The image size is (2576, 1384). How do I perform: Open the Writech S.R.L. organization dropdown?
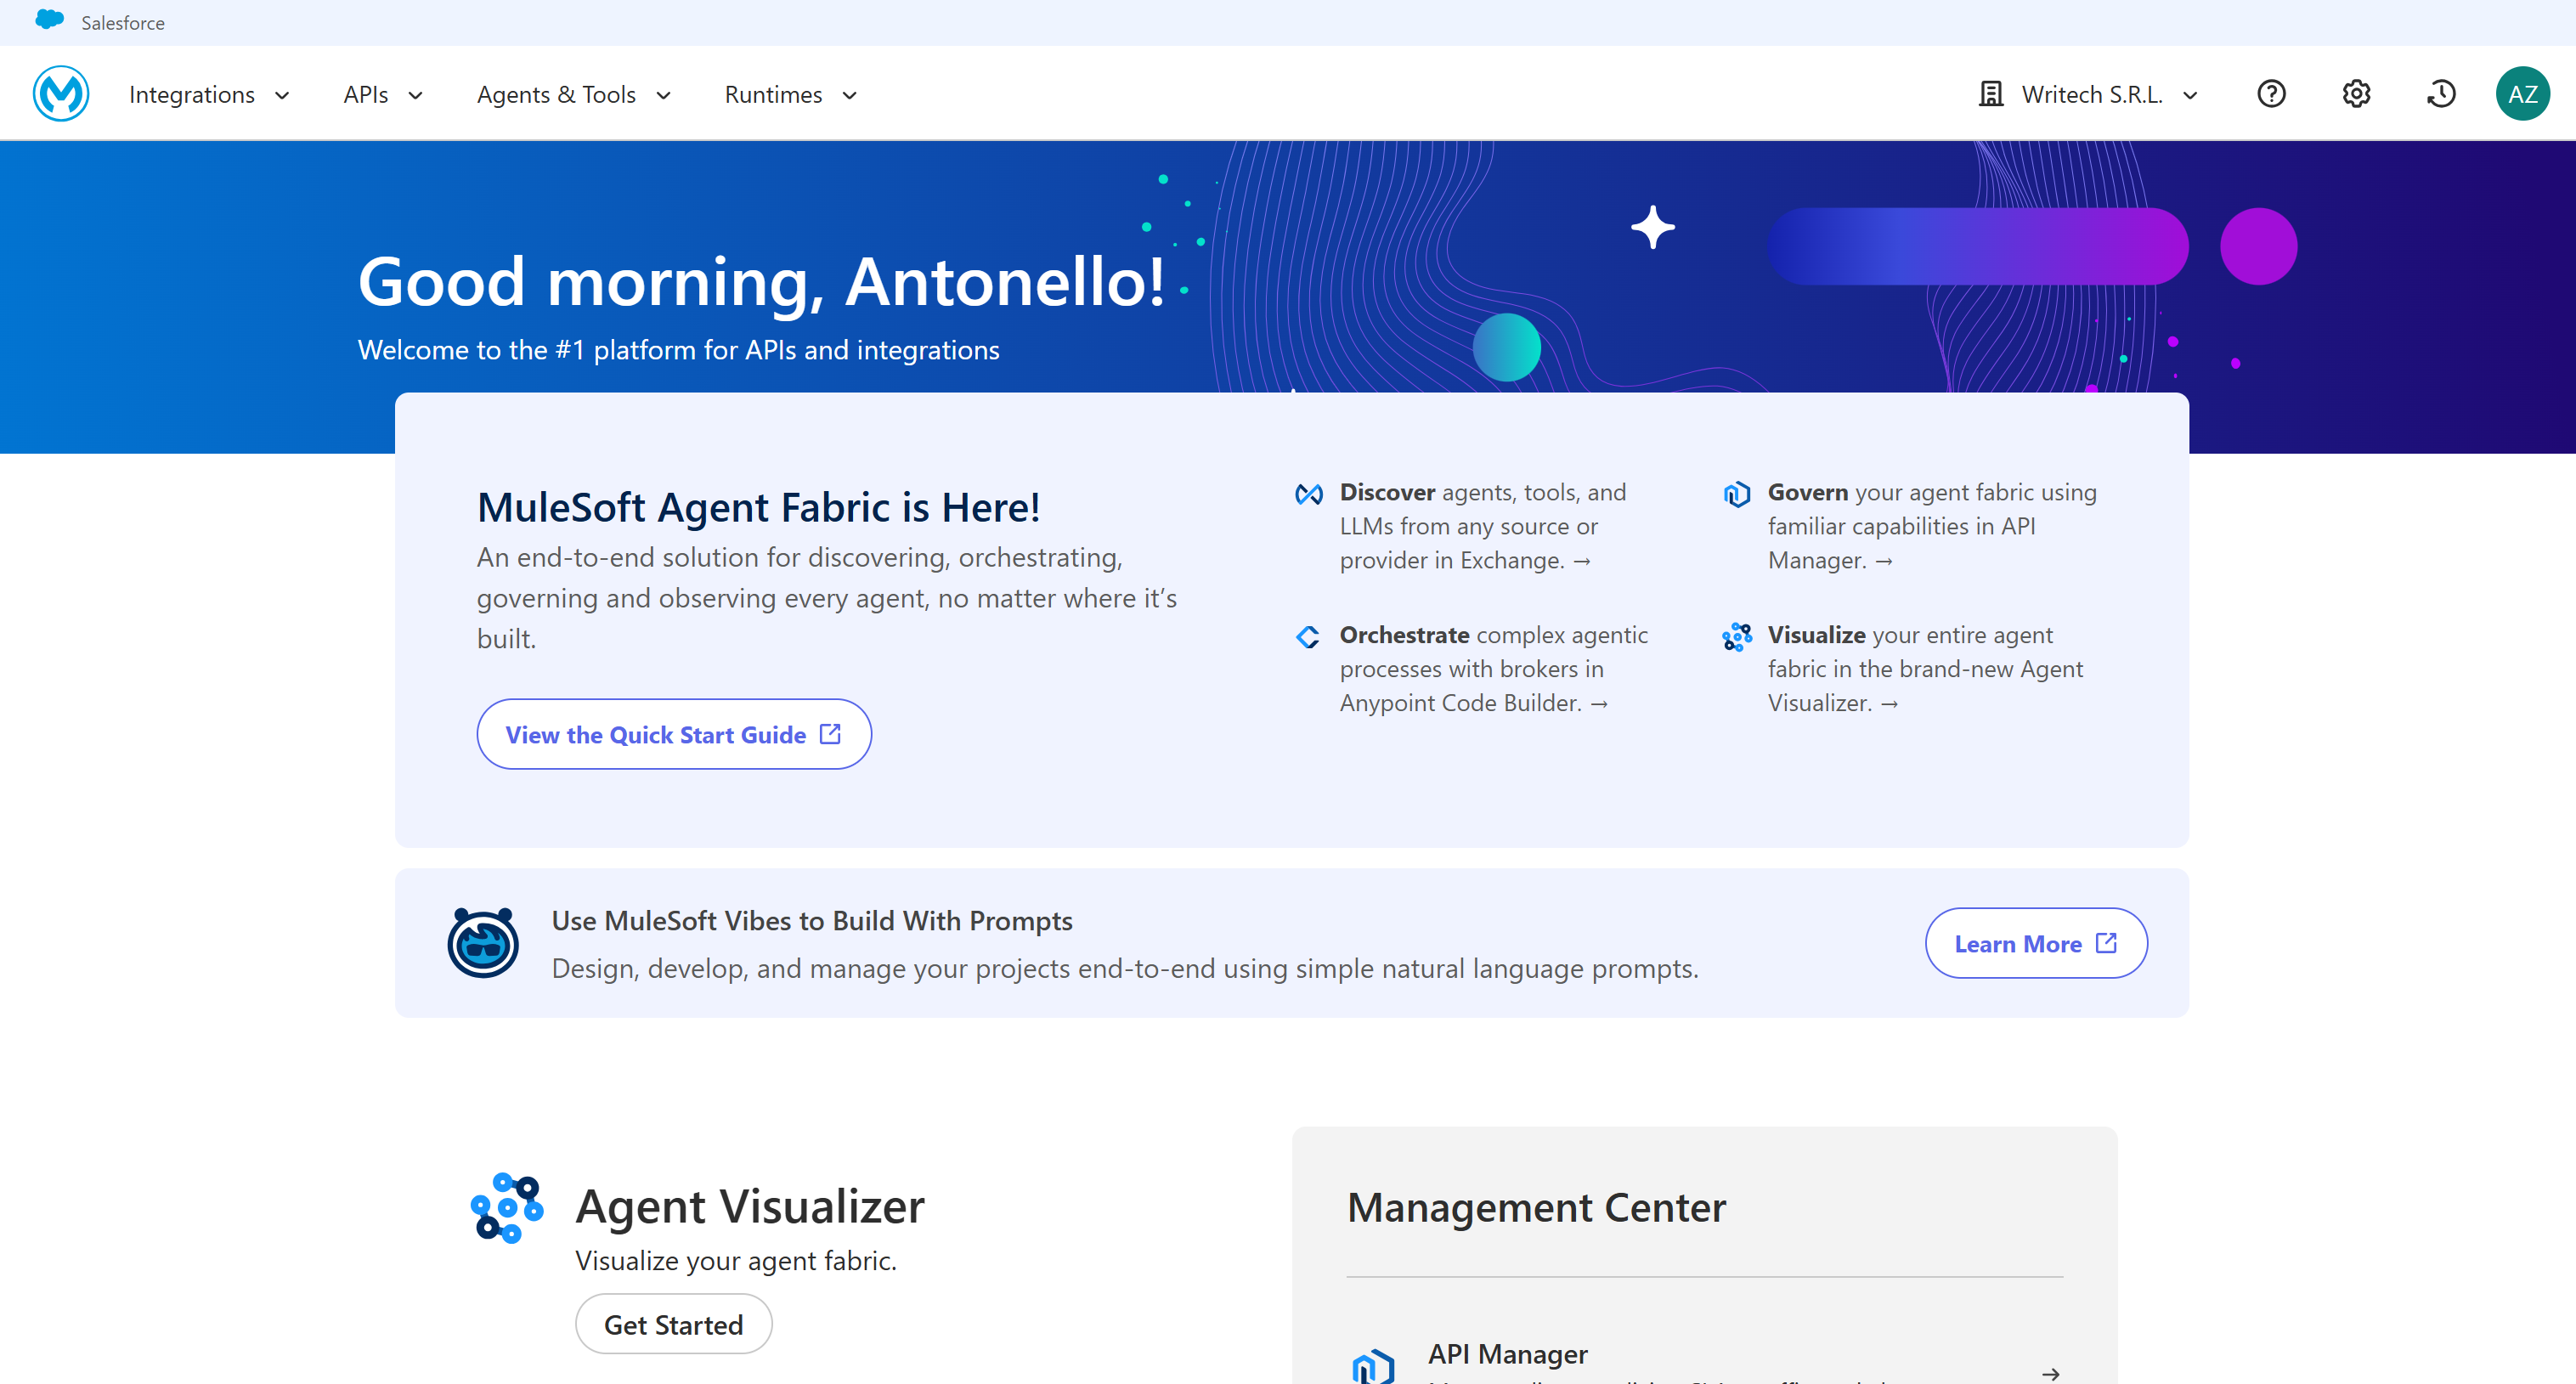[2089, 94]
